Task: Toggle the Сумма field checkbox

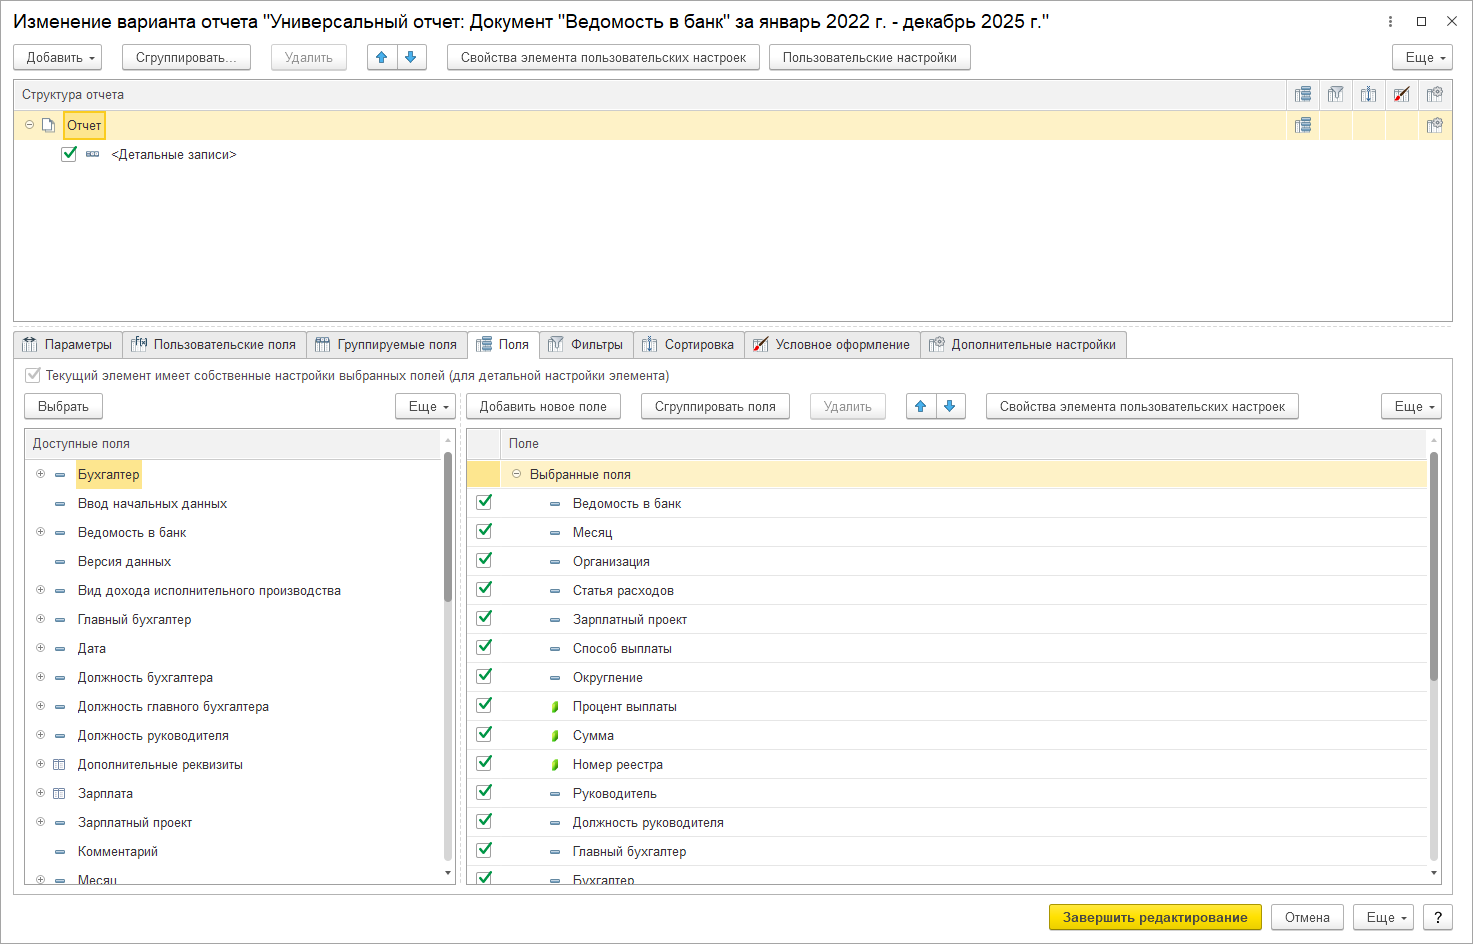Action: pyautogui.click(x=484, y=735)
